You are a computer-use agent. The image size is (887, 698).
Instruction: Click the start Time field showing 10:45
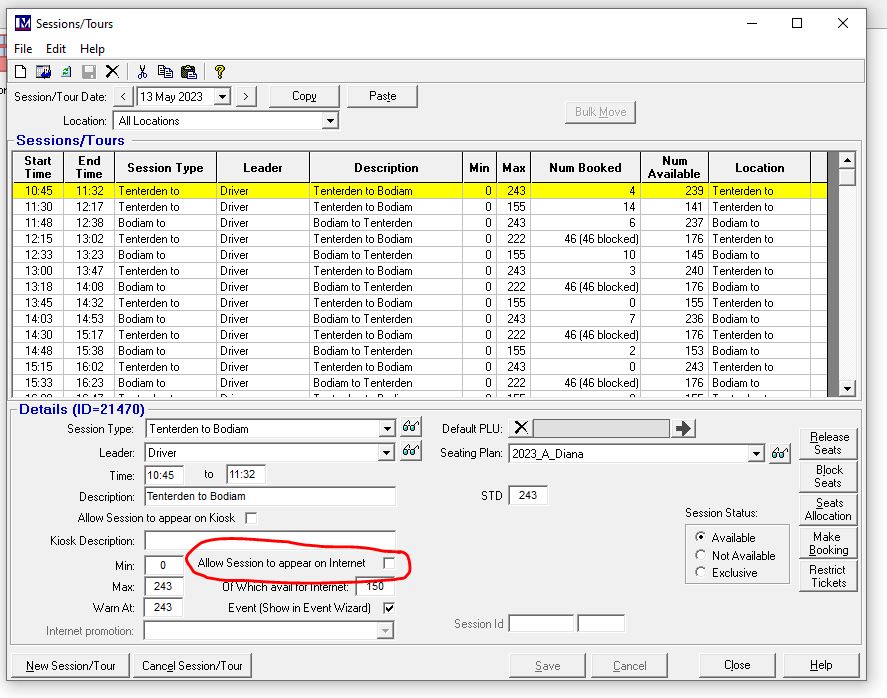pyautogui.click(x=164, y=475)
